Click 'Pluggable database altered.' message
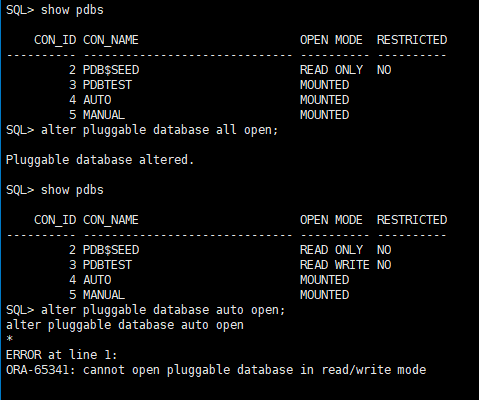The height and width of the screenshot is (400, 479). pyautogui.click(x=100, y=160)
